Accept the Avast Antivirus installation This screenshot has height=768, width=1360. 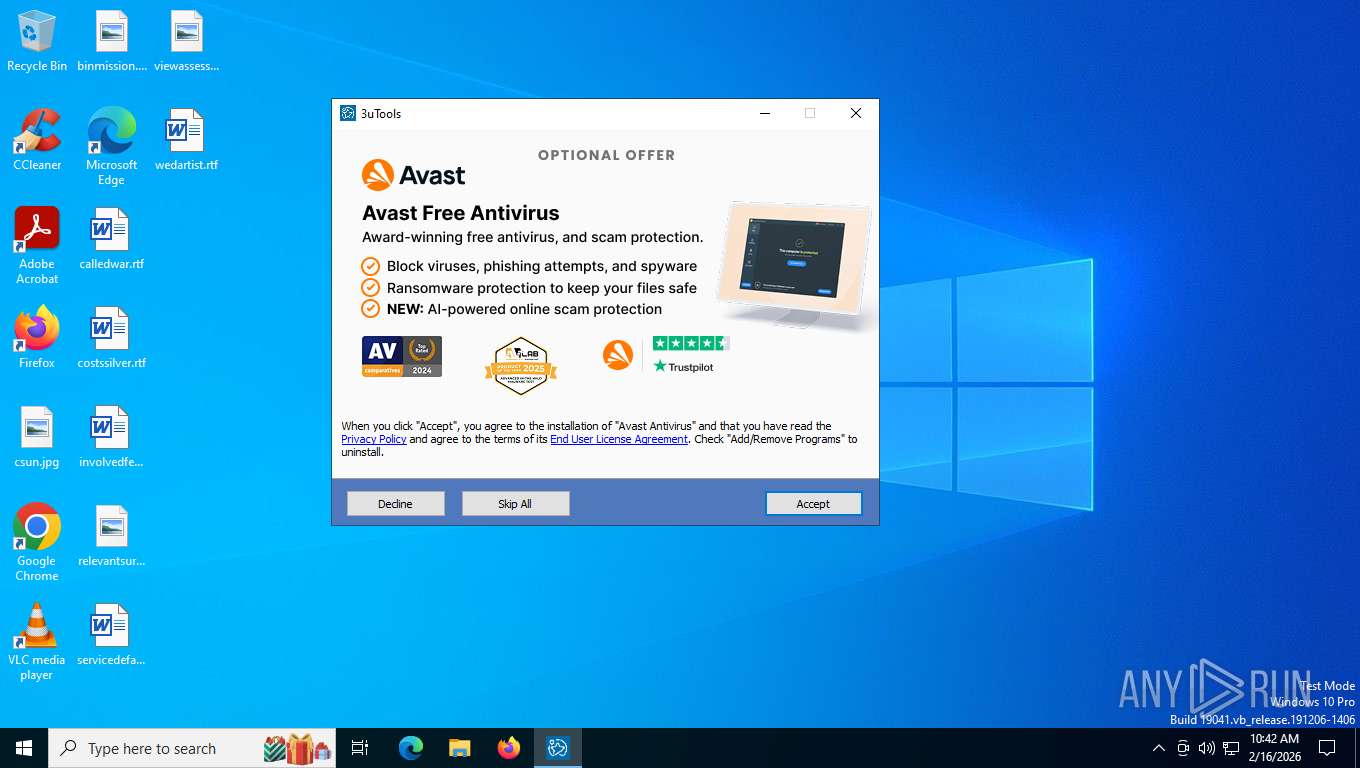[x=814, y=504]
